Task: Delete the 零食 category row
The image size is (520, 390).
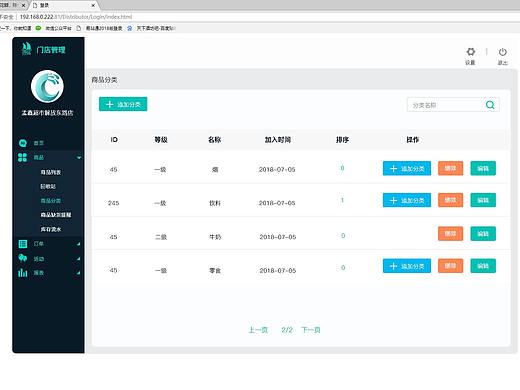Action: pos(450,266)
